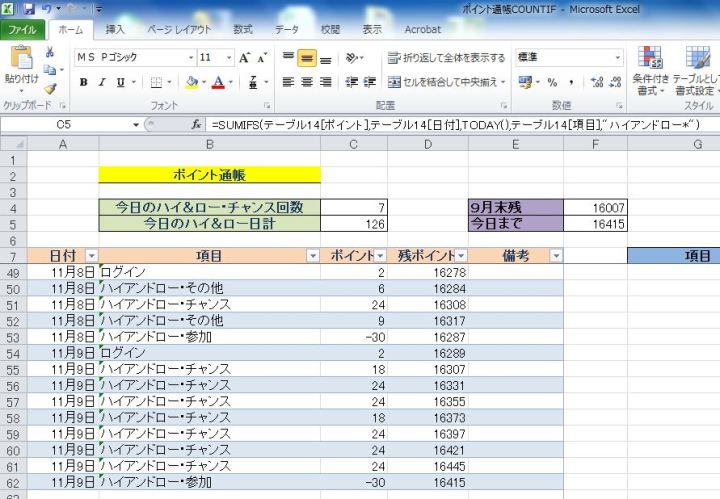Click the increase font size icon
Viewport: 720px width, 499px height.
point(244,58)
